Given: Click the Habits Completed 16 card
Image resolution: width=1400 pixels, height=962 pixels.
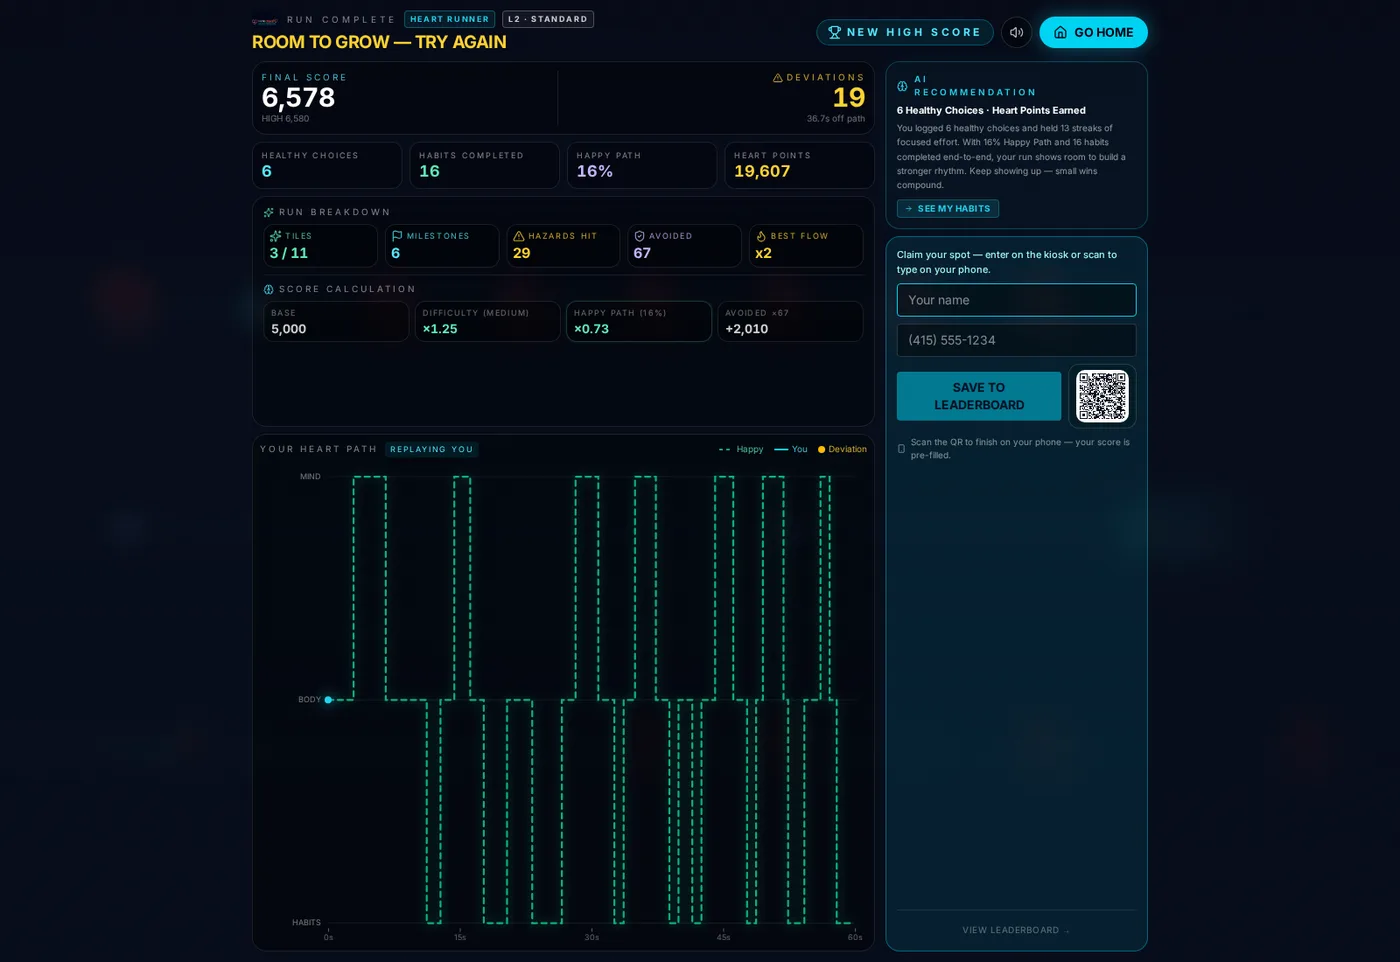Looking at the screenshot, I should point(484,165).
